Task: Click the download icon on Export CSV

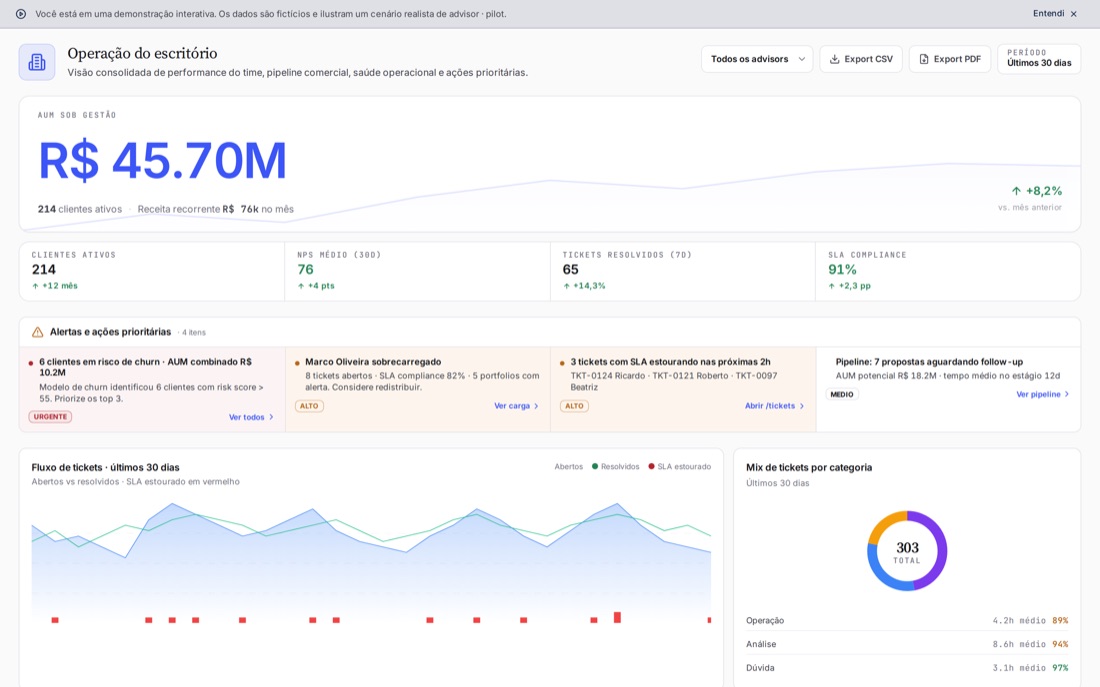Action: tap(834, 60)
